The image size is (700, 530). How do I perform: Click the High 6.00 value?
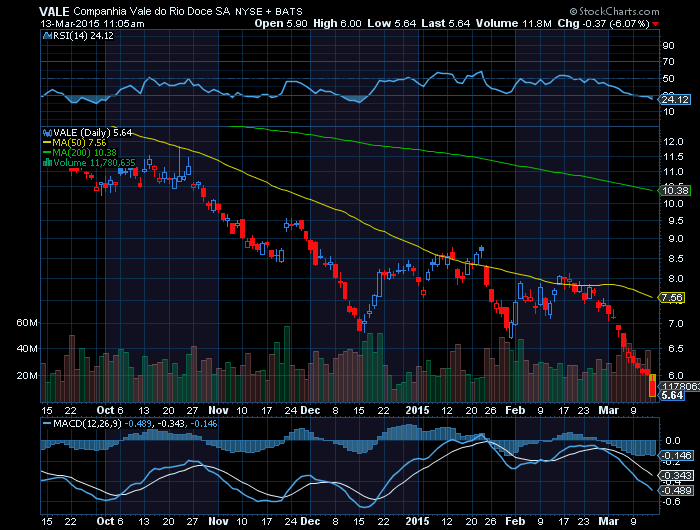coord(337,23)
